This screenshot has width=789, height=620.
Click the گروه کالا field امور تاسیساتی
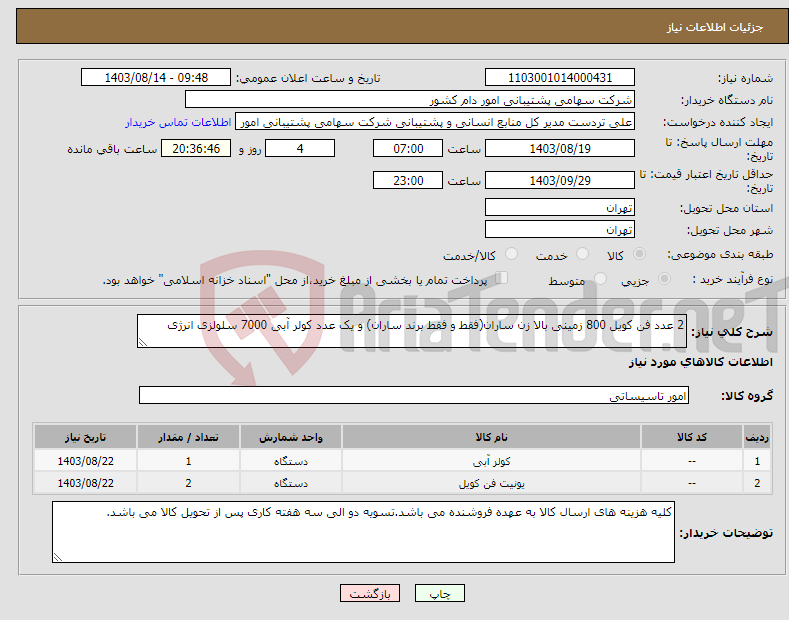tap(414, 396)
